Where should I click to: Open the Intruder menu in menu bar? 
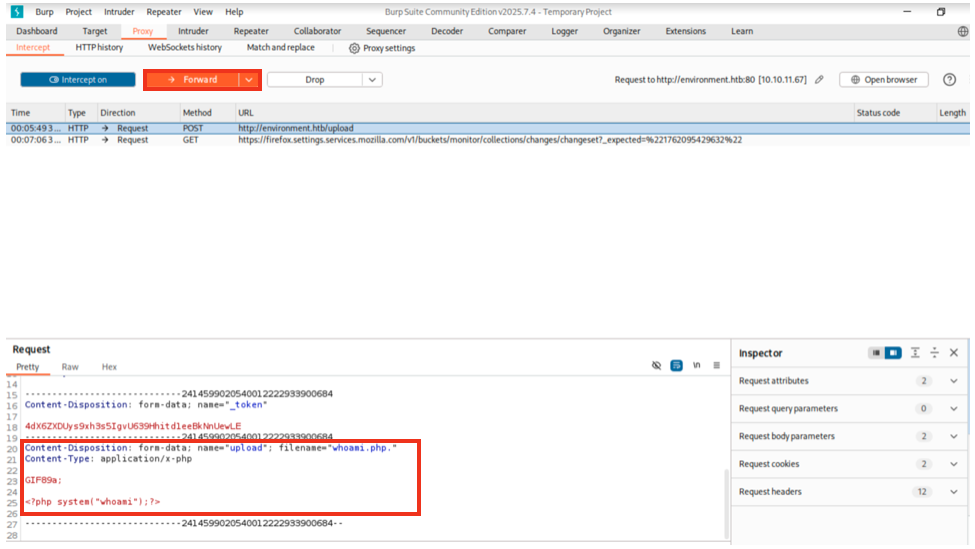(119, 12)
